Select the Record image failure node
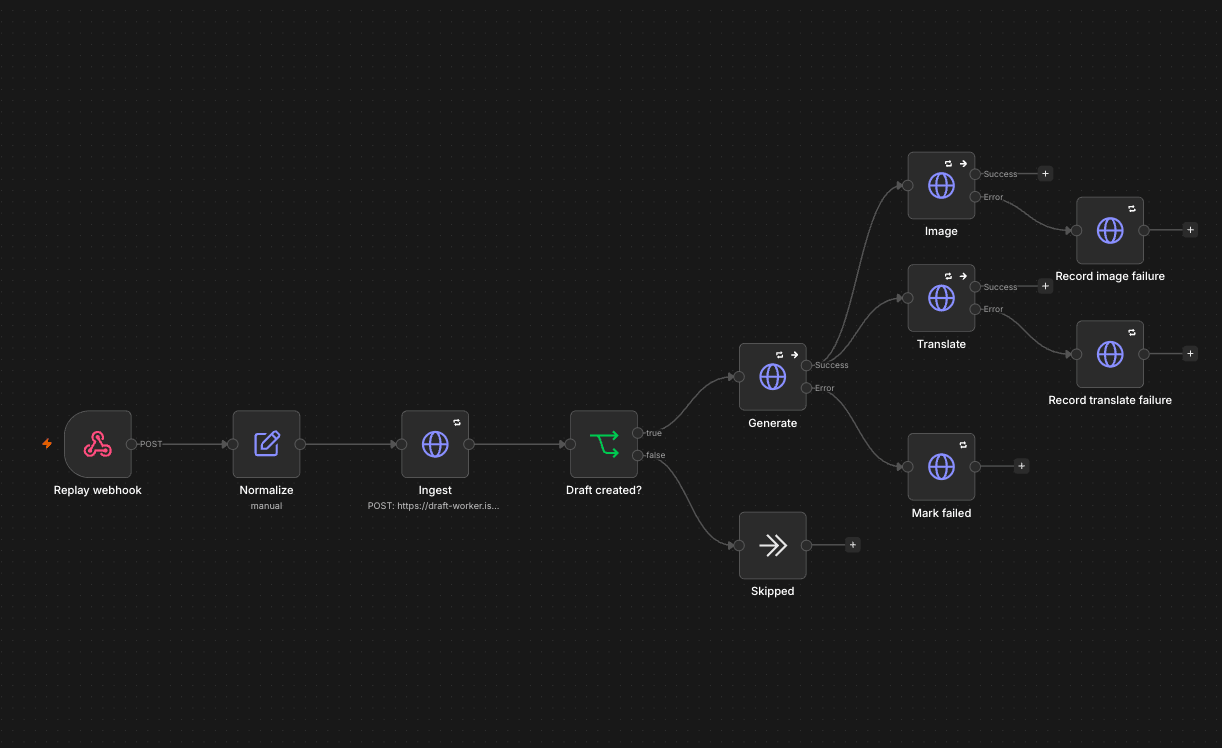 coord(1110,230)
